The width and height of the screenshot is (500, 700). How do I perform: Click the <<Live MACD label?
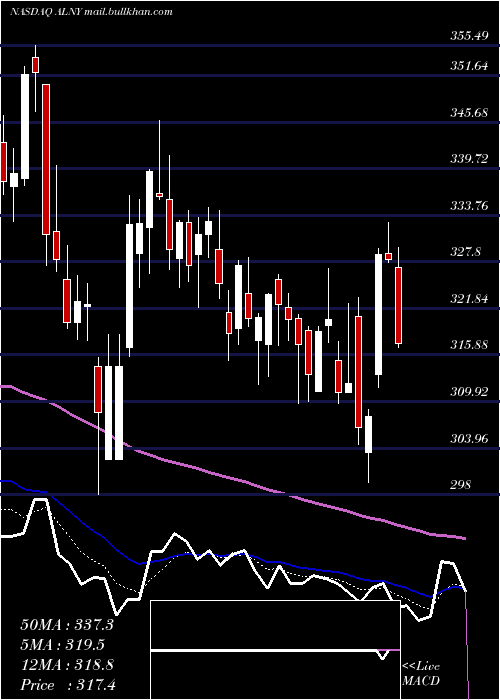[x=421, y=674]
